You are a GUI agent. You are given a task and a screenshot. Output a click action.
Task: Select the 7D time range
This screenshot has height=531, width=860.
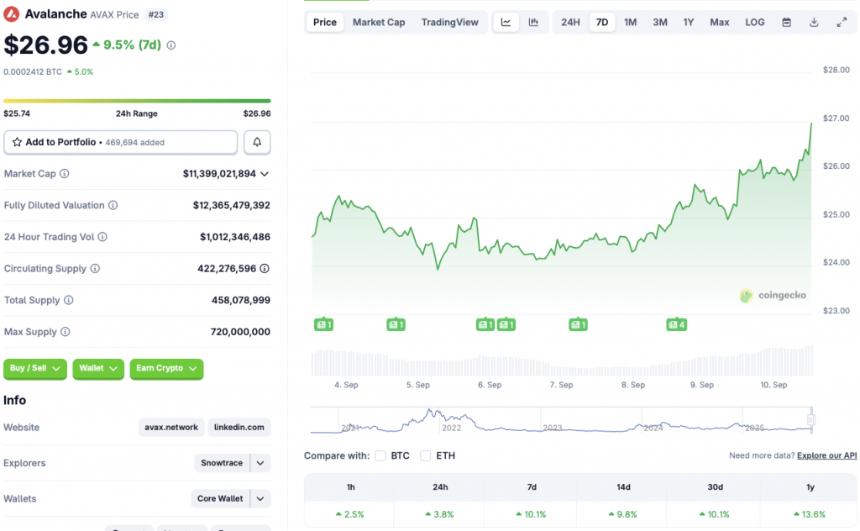tap(602, 22)
